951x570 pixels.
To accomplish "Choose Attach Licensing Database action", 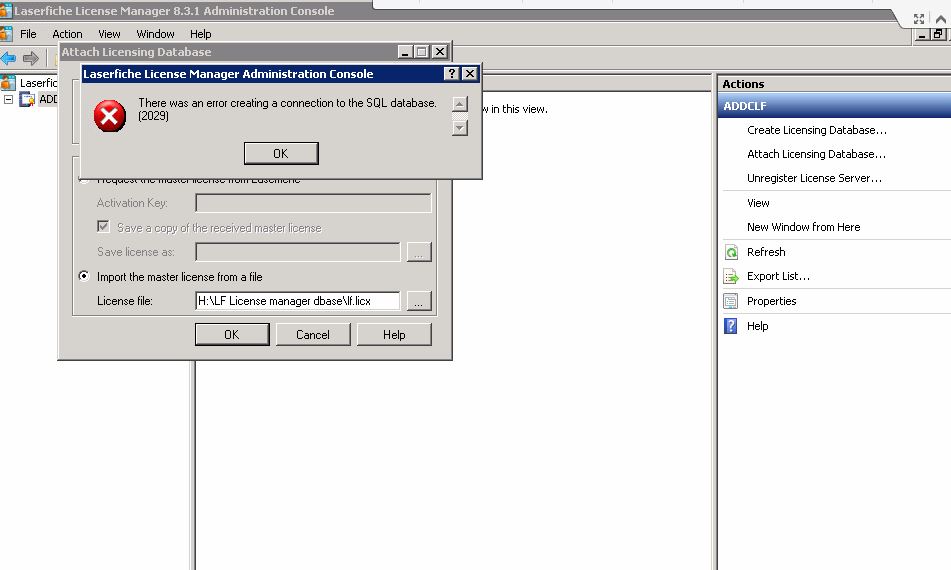I will (x=816, y=154).
